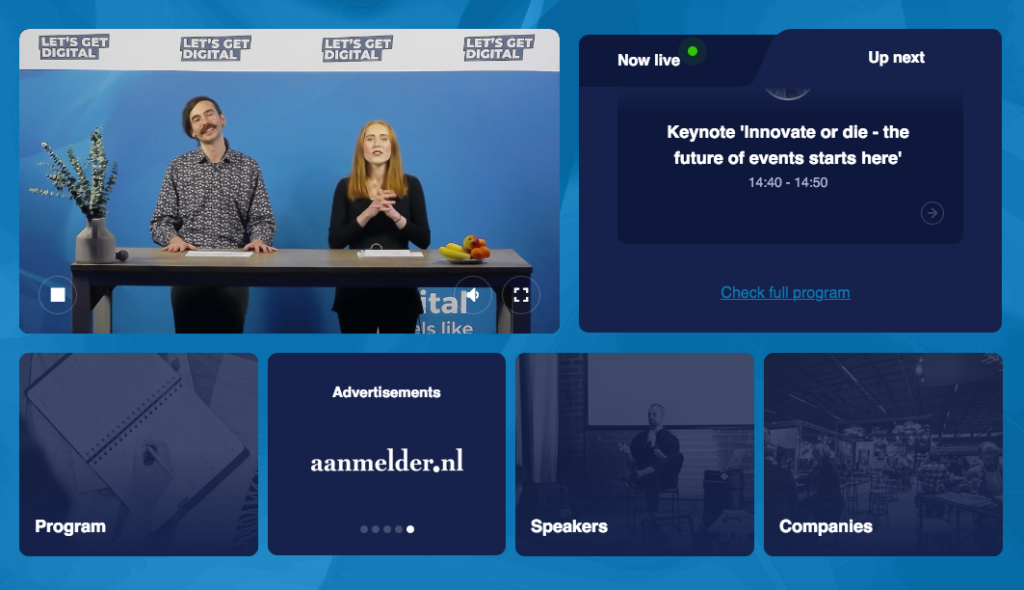Click the 14:40 - 14:50 time slot
Viewport: 1024px width, 590px height.
[788, 183]
